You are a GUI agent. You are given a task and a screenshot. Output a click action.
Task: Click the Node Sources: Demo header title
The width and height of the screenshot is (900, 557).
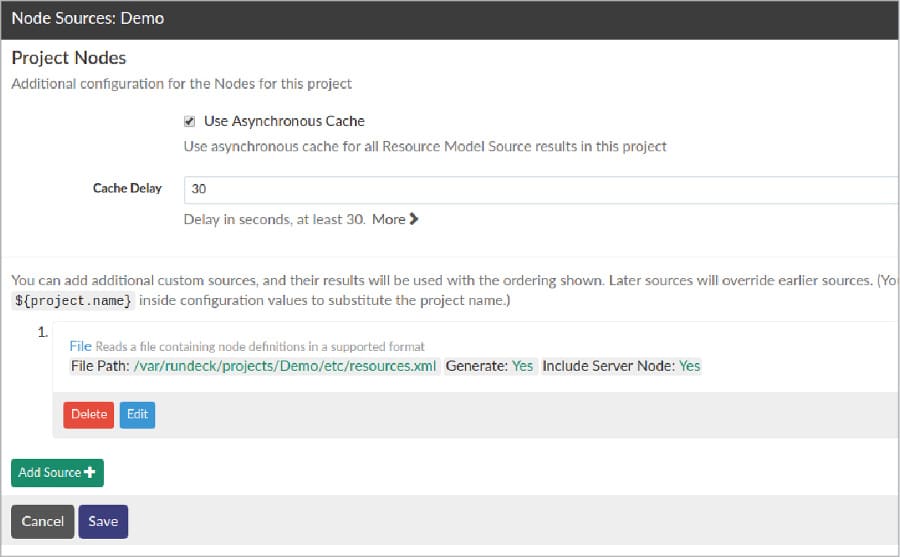point(88,18)
